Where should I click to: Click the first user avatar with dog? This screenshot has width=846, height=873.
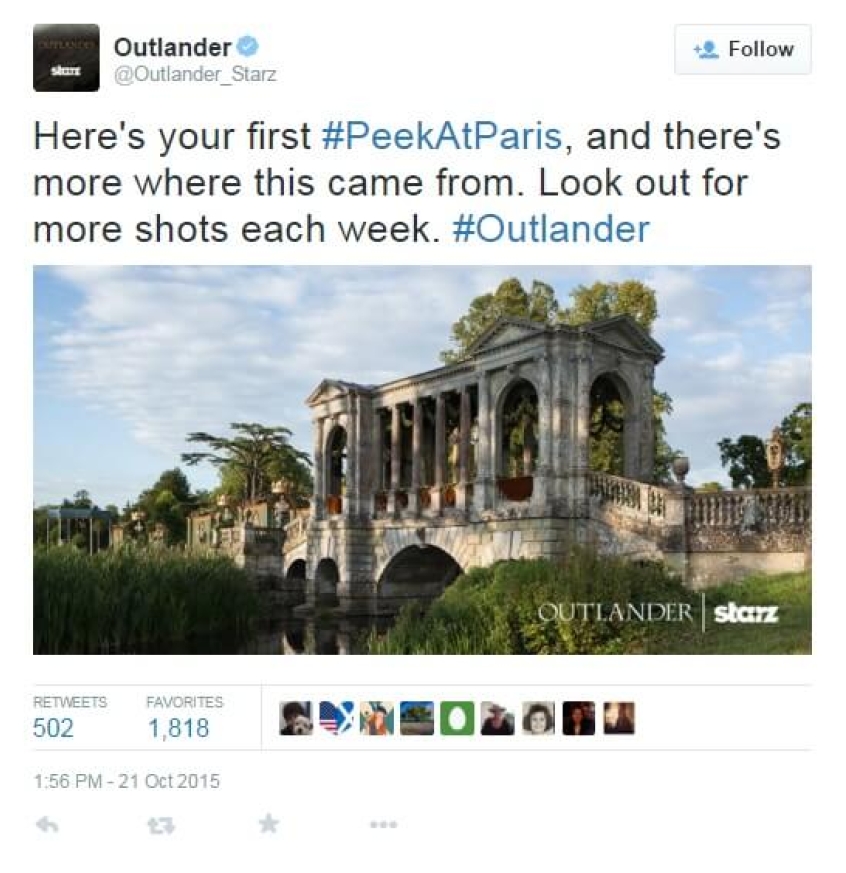296,718
